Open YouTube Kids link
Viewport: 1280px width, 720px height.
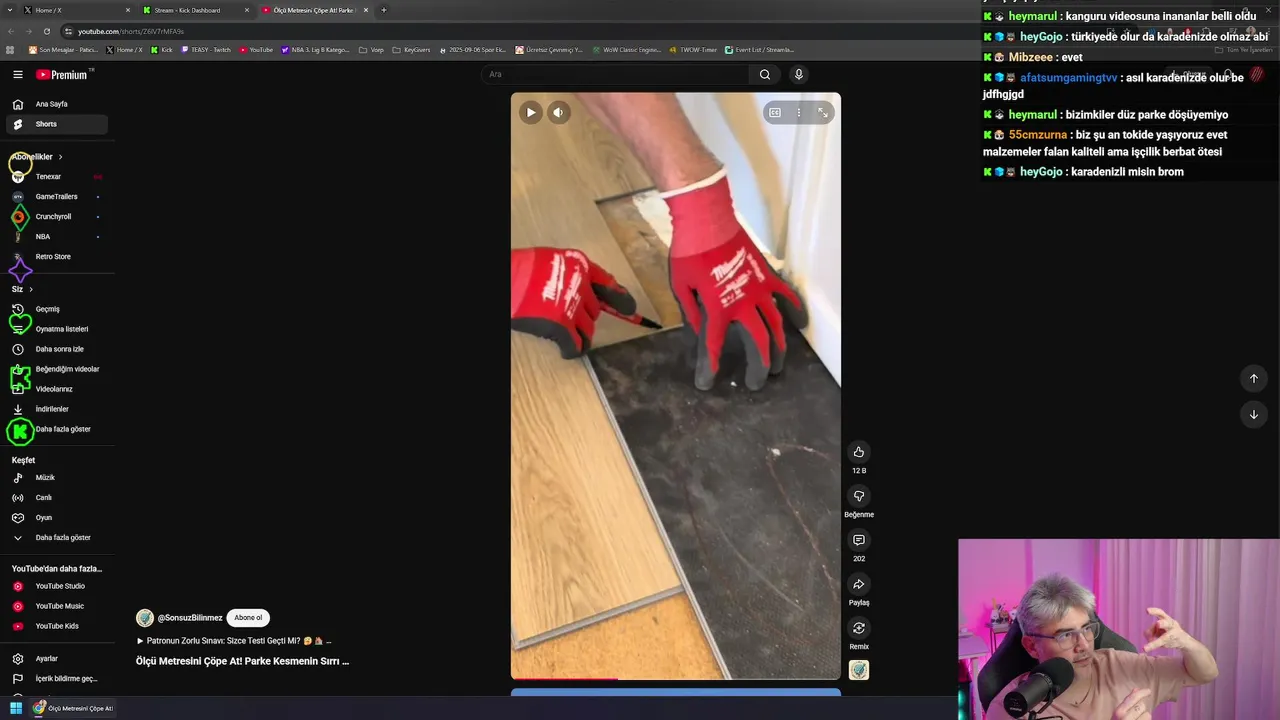click(x=56, y=626)
